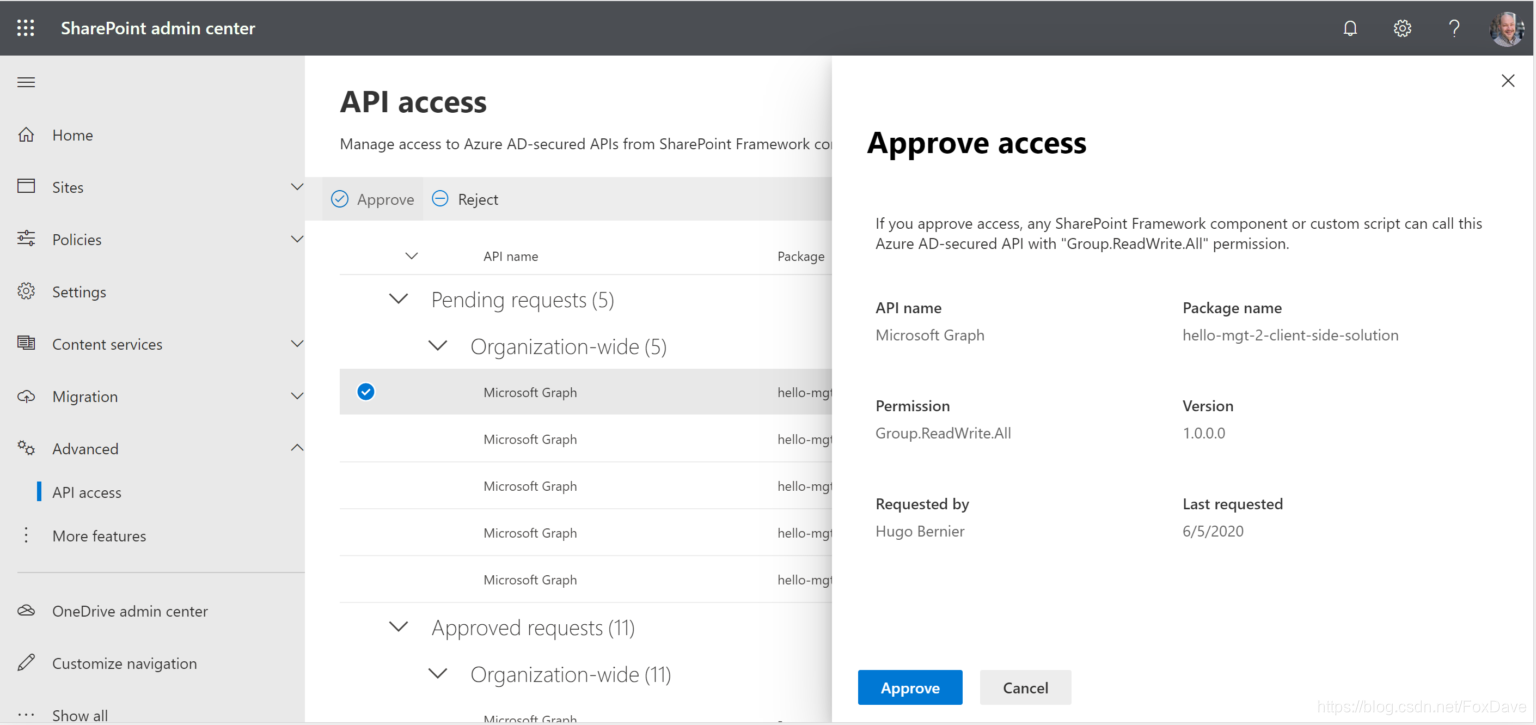The image size is (1536, 725).
Task: Click hello-mgt-2-client-side-solution package name
Action: (x=1290, y=335)
